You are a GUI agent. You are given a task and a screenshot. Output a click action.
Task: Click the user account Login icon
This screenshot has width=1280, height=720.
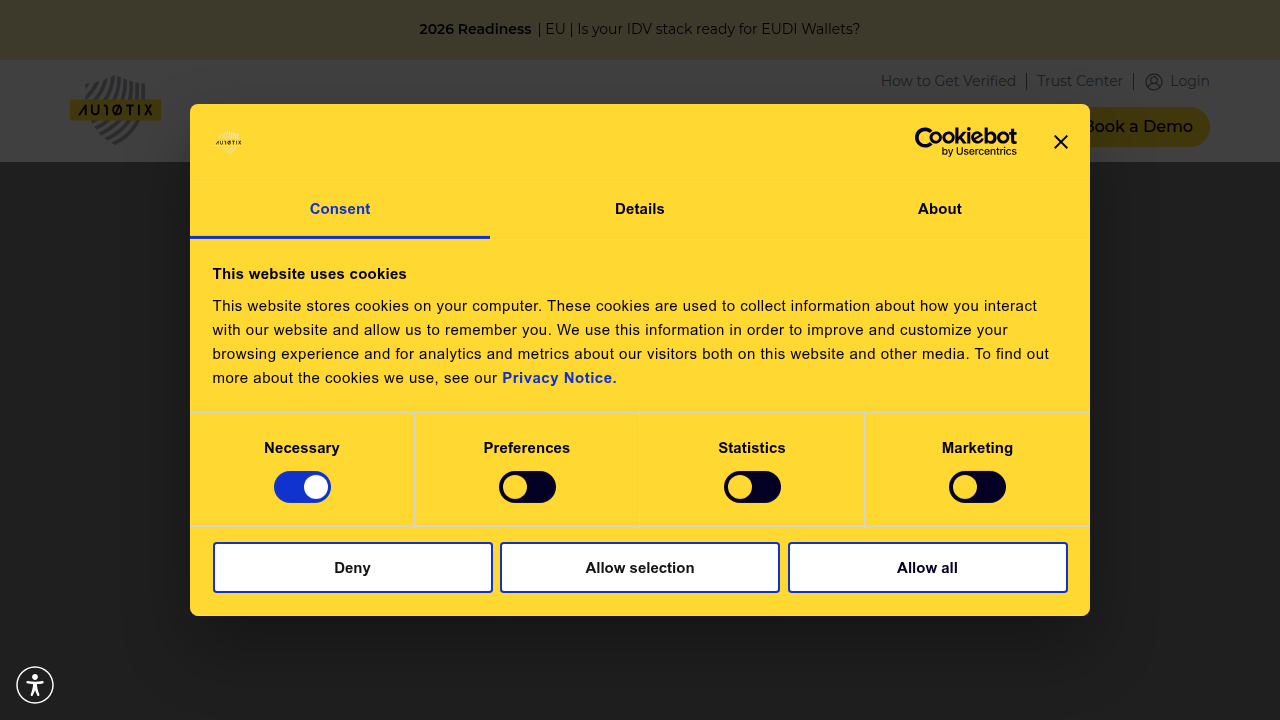pos(1154,82)
